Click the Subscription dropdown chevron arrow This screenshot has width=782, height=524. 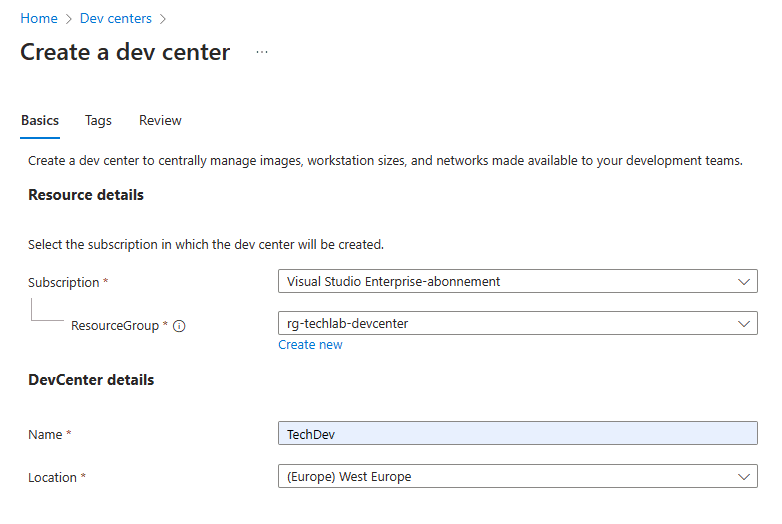point(744,282)
